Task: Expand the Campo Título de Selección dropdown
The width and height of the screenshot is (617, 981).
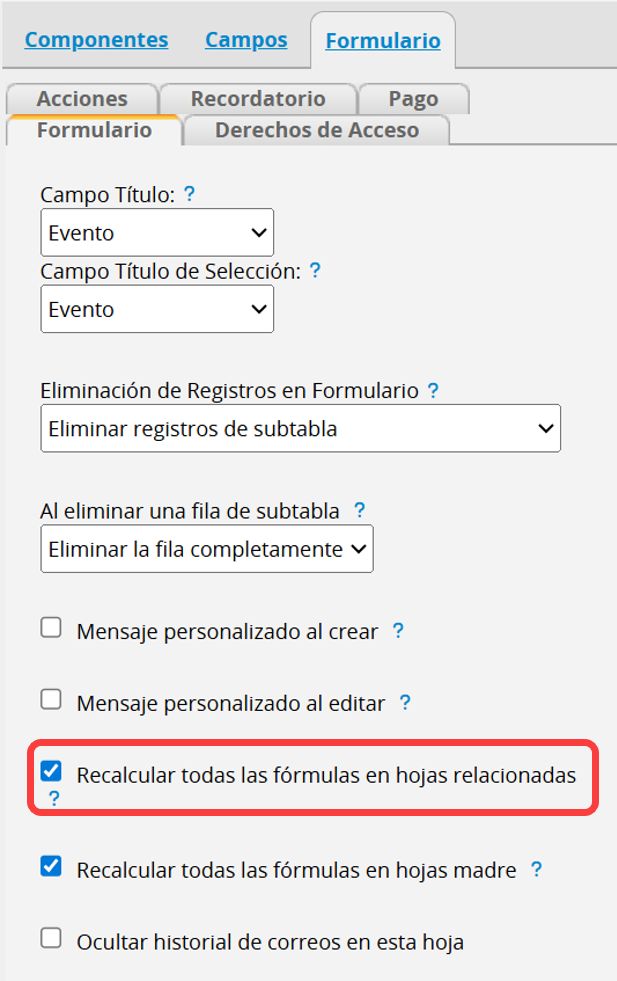Action: [x=157, y=309]
